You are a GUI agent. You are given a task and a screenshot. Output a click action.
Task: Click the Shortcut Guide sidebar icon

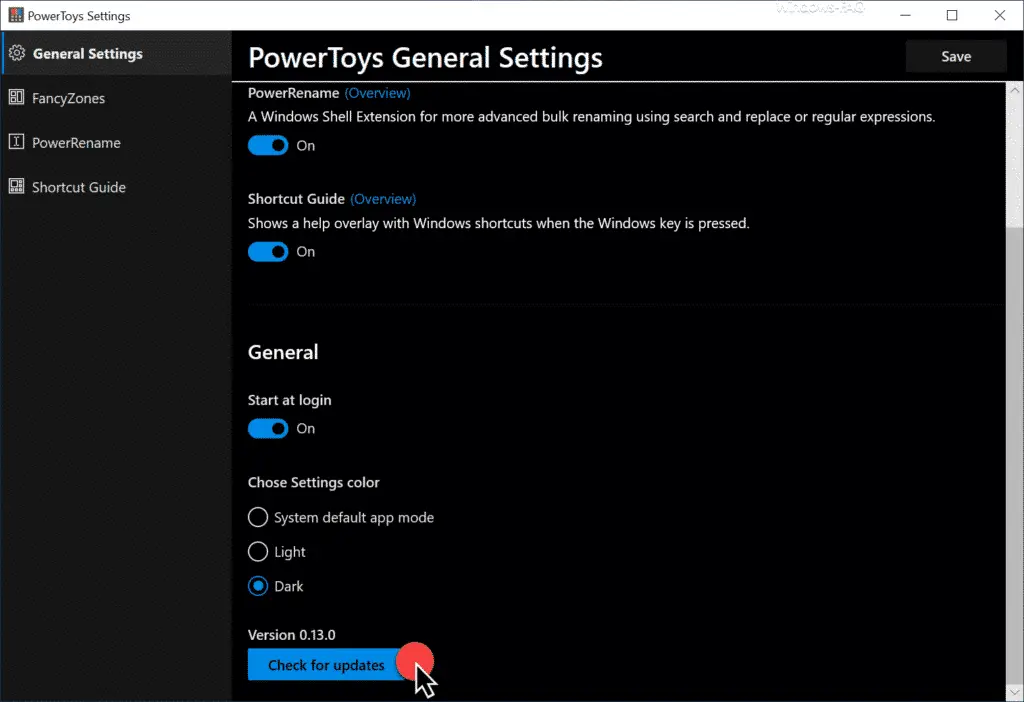click(x=16, y=186)
